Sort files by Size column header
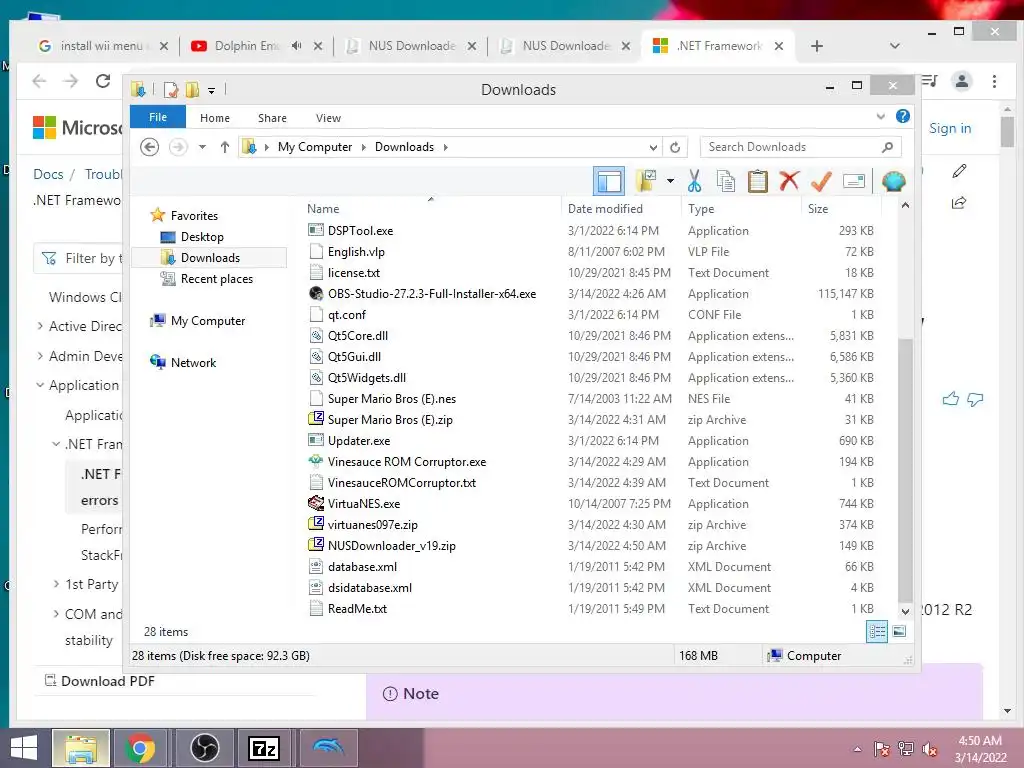1024x768 pixels. click(818, 209)
